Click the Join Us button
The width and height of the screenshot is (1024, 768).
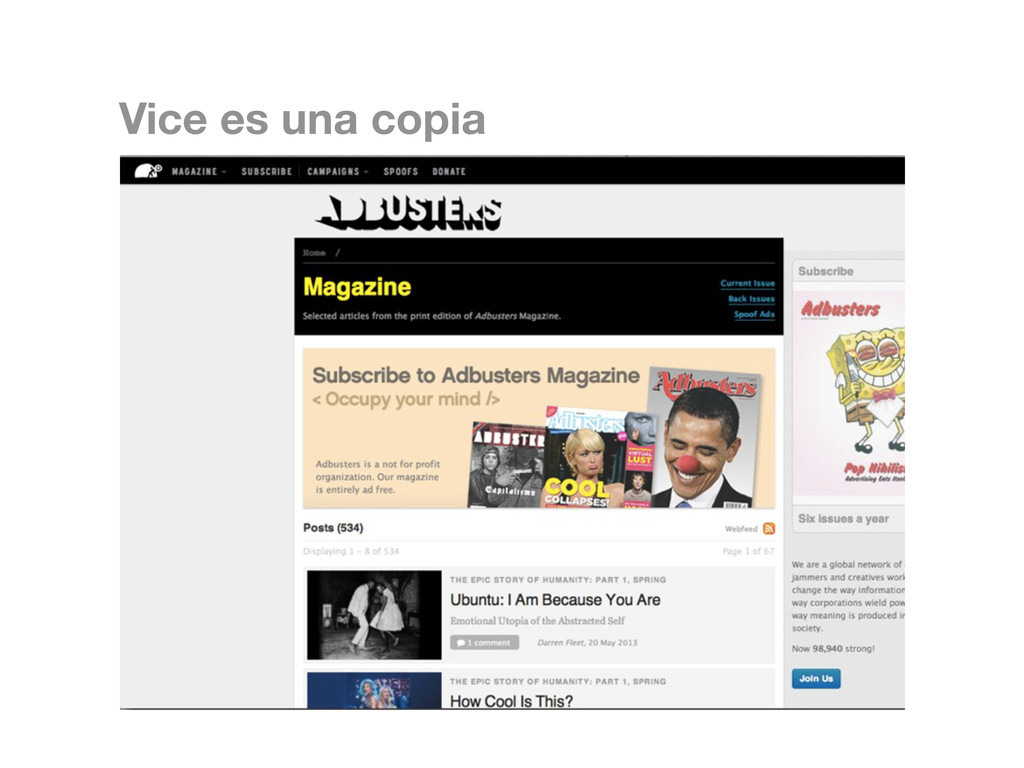[x=816, y=679]
